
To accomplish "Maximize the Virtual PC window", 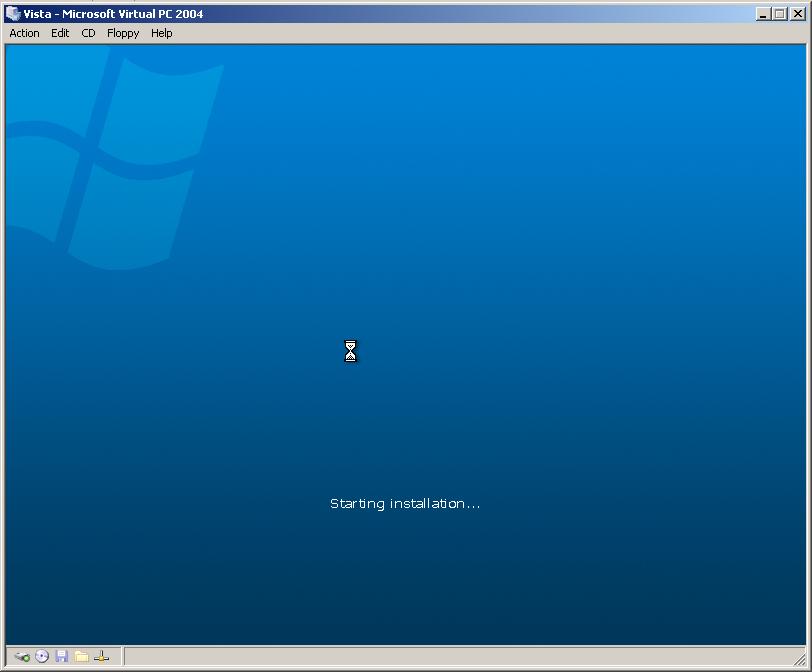I will [x=779, y=14].
